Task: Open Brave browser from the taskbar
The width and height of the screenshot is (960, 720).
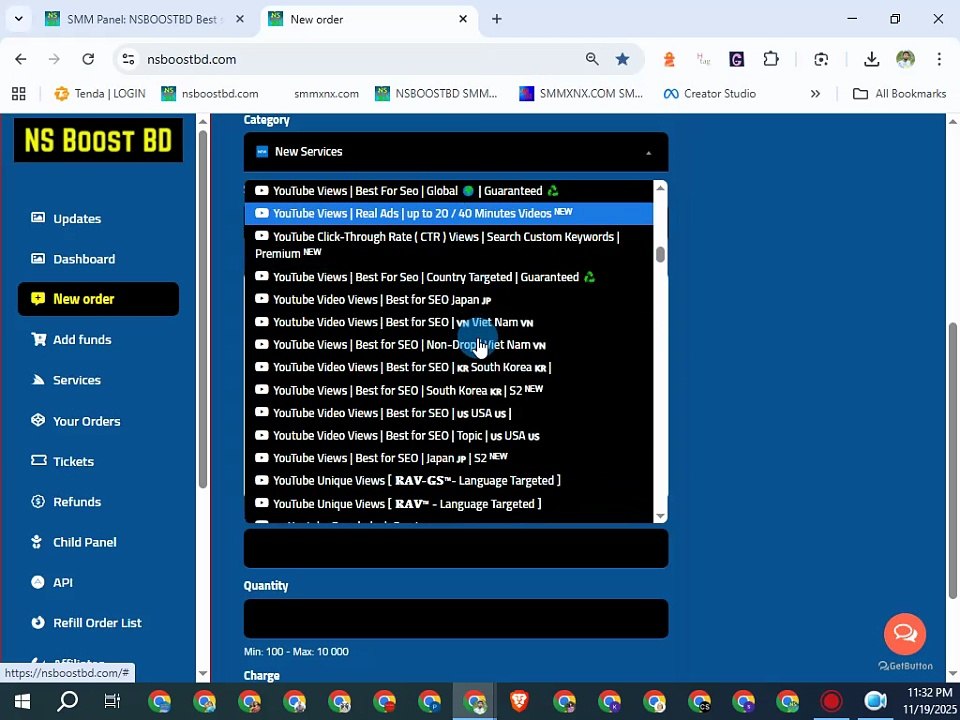Action: click(x=519, y=701)
